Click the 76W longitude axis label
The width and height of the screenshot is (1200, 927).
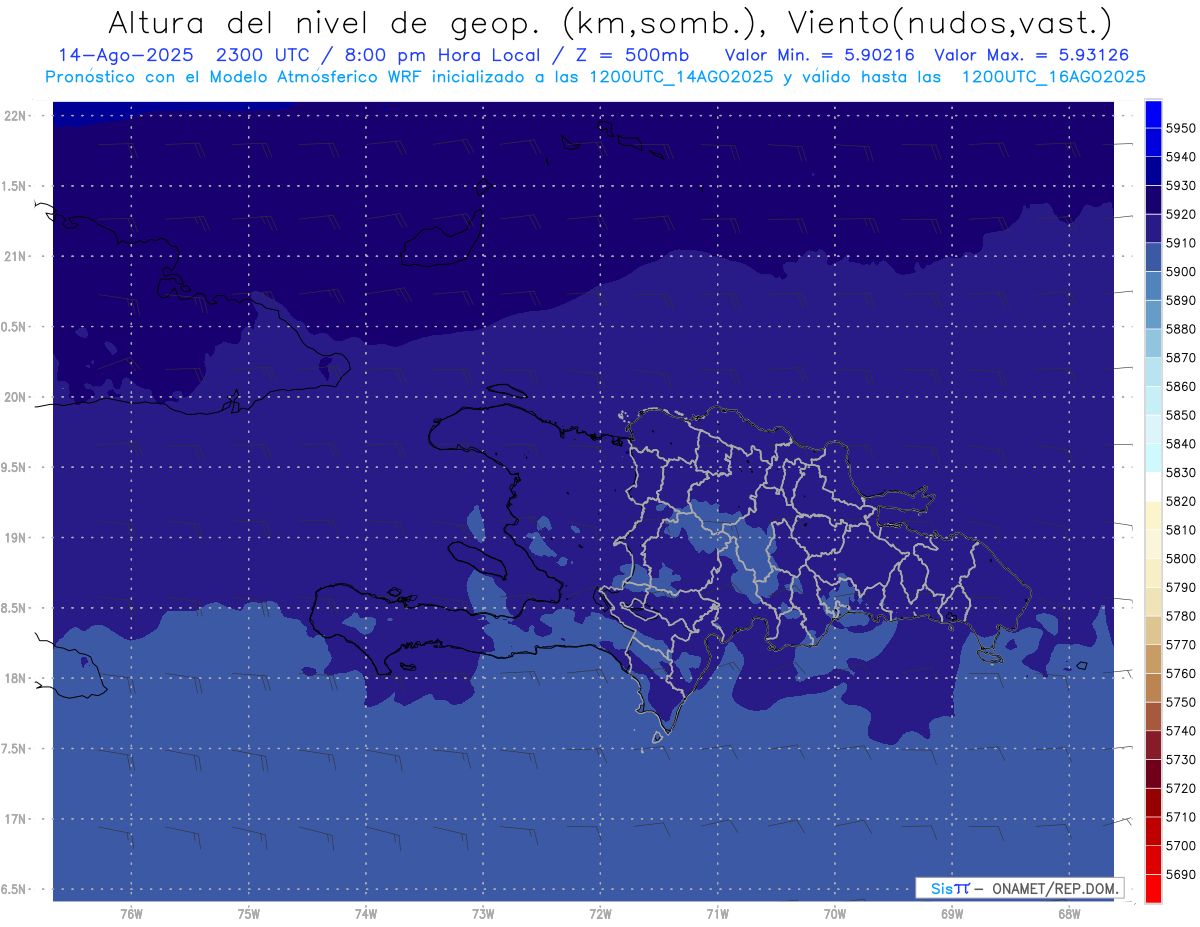point(131,914)
